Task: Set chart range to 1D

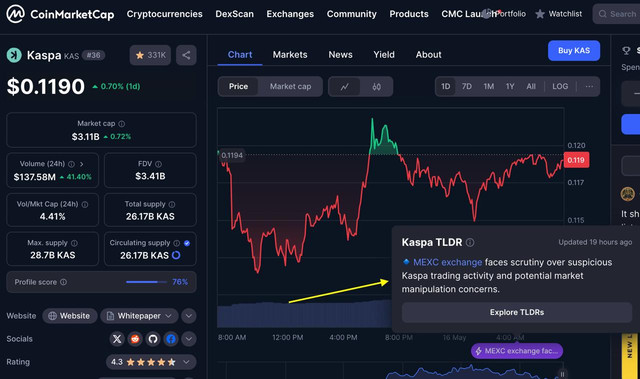Action: (446, 86)
